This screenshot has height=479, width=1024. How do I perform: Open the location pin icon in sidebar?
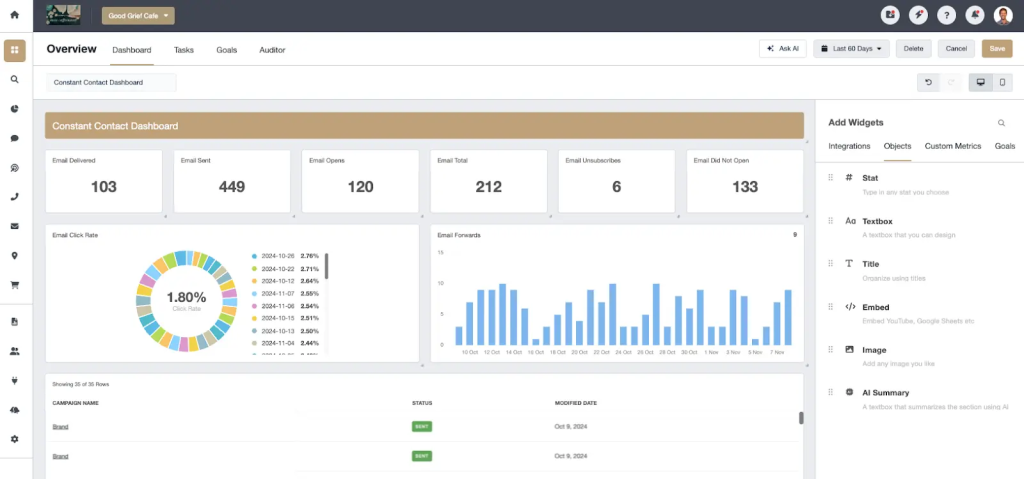pos(14,256)
